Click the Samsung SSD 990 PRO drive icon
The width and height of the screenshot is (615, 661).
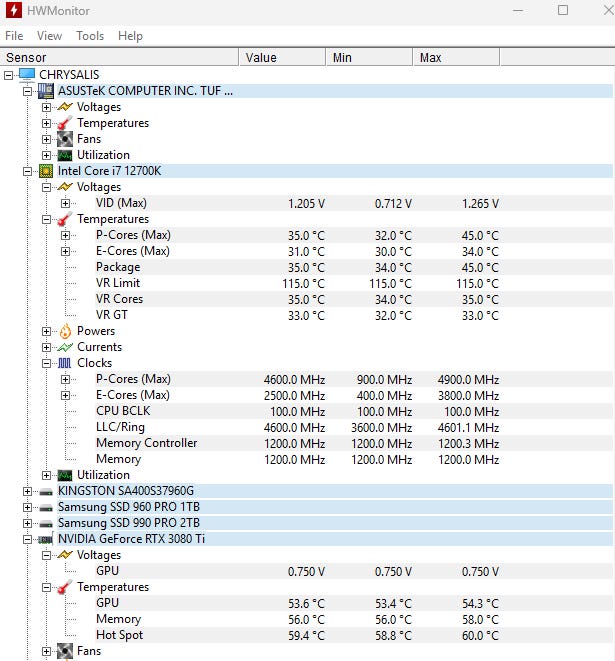pyautogui.click(x=46, y=524)
